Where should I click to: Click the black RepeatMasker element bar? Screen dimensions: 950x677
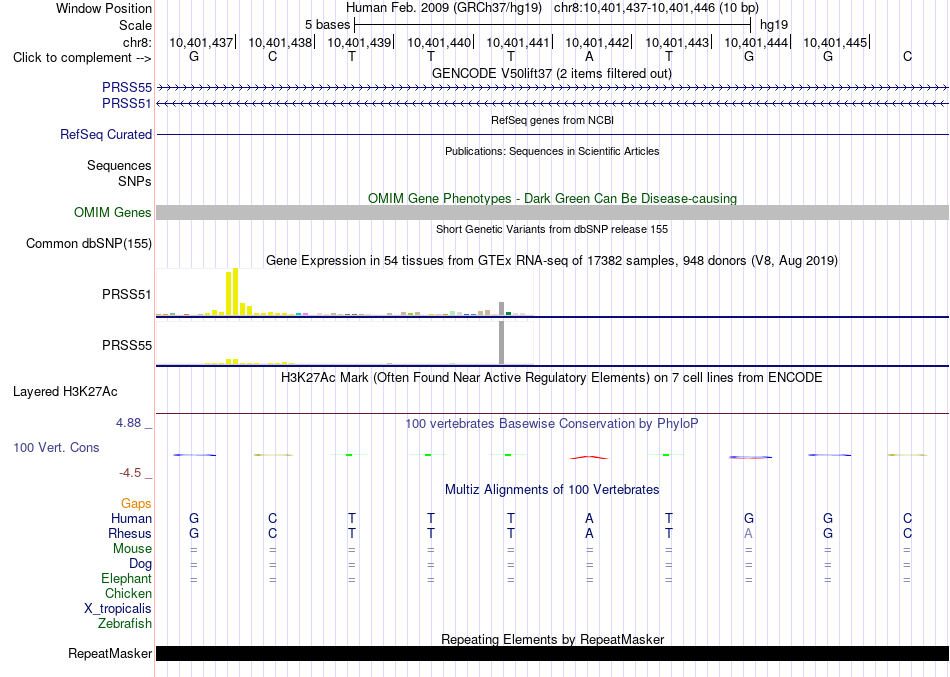[x=552, y=653]
